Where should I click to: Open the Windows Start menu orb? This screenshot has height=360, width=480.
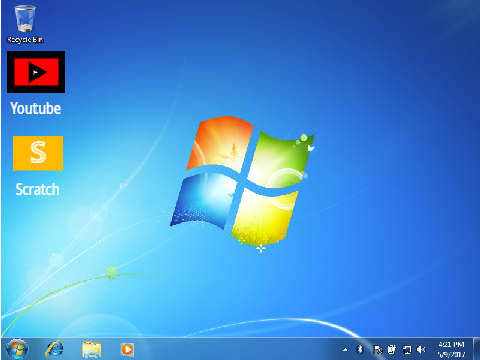pos(17,349)
